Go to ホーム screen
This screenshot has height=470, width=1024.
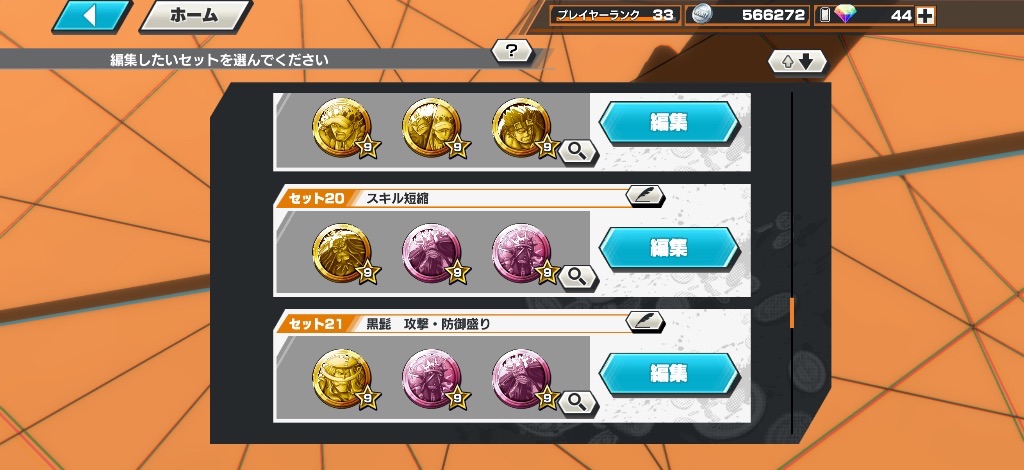pyautogui.click(x=196, y=16)
